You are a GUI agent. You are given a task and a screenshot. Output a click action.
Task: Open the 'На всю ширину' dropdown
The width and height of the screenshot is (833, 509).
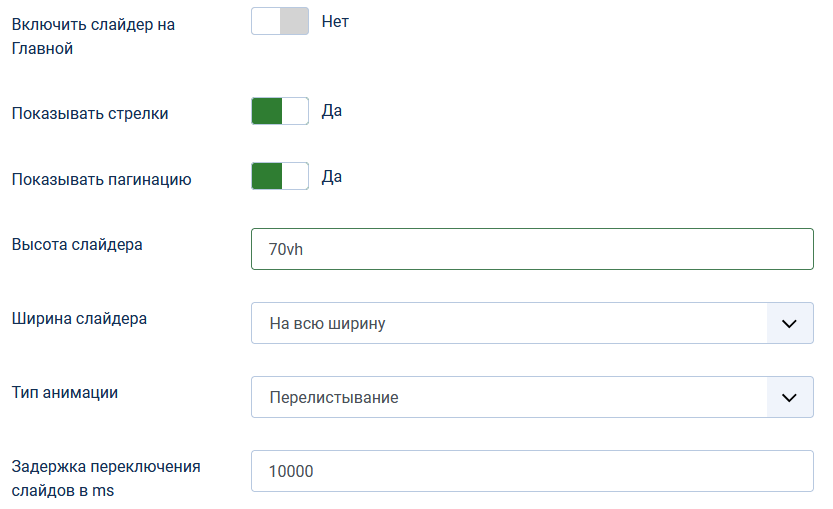(x=508, y=324)
